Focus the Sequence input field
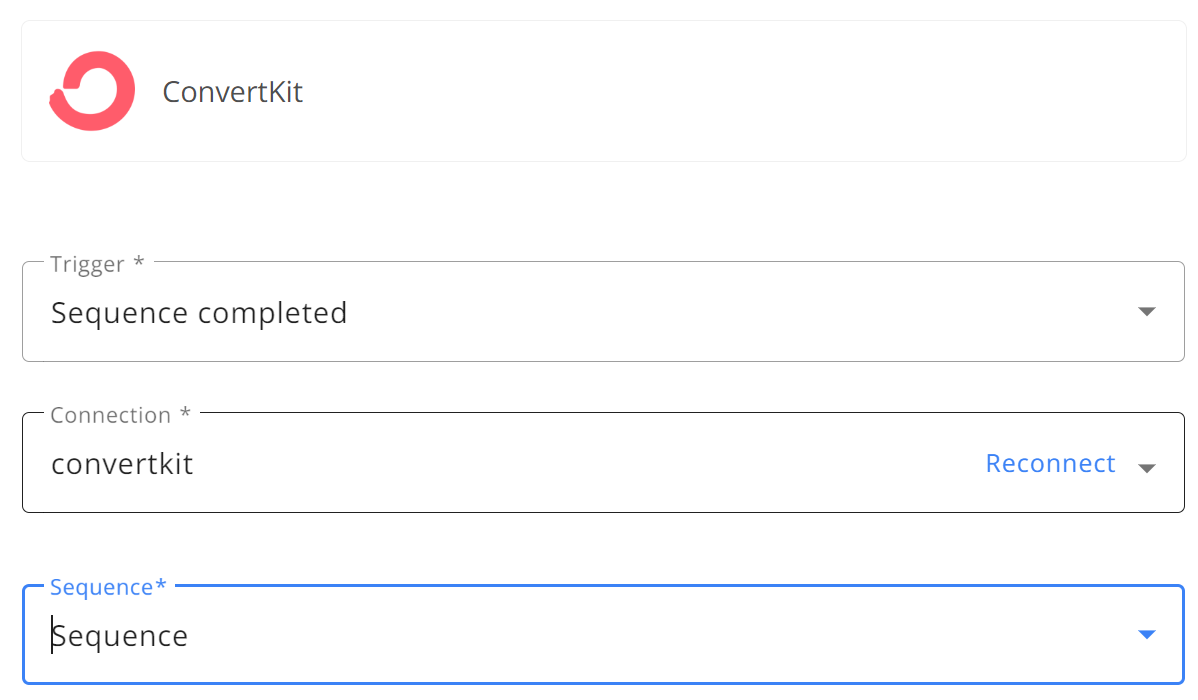Screen dimensions: 1198x700 point(604,635)
